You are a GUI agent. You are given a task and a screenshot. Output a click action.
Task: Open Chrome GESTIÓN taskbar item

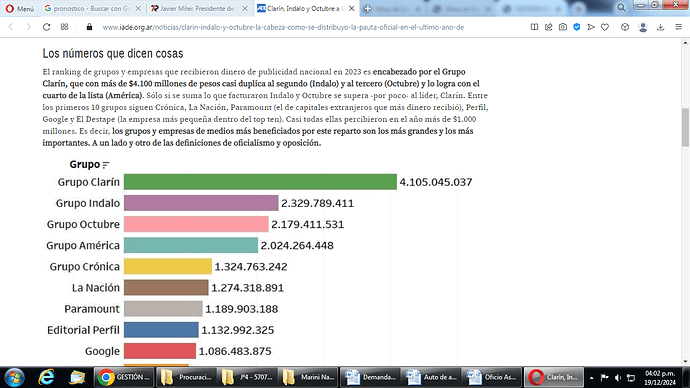coord(124,377)
